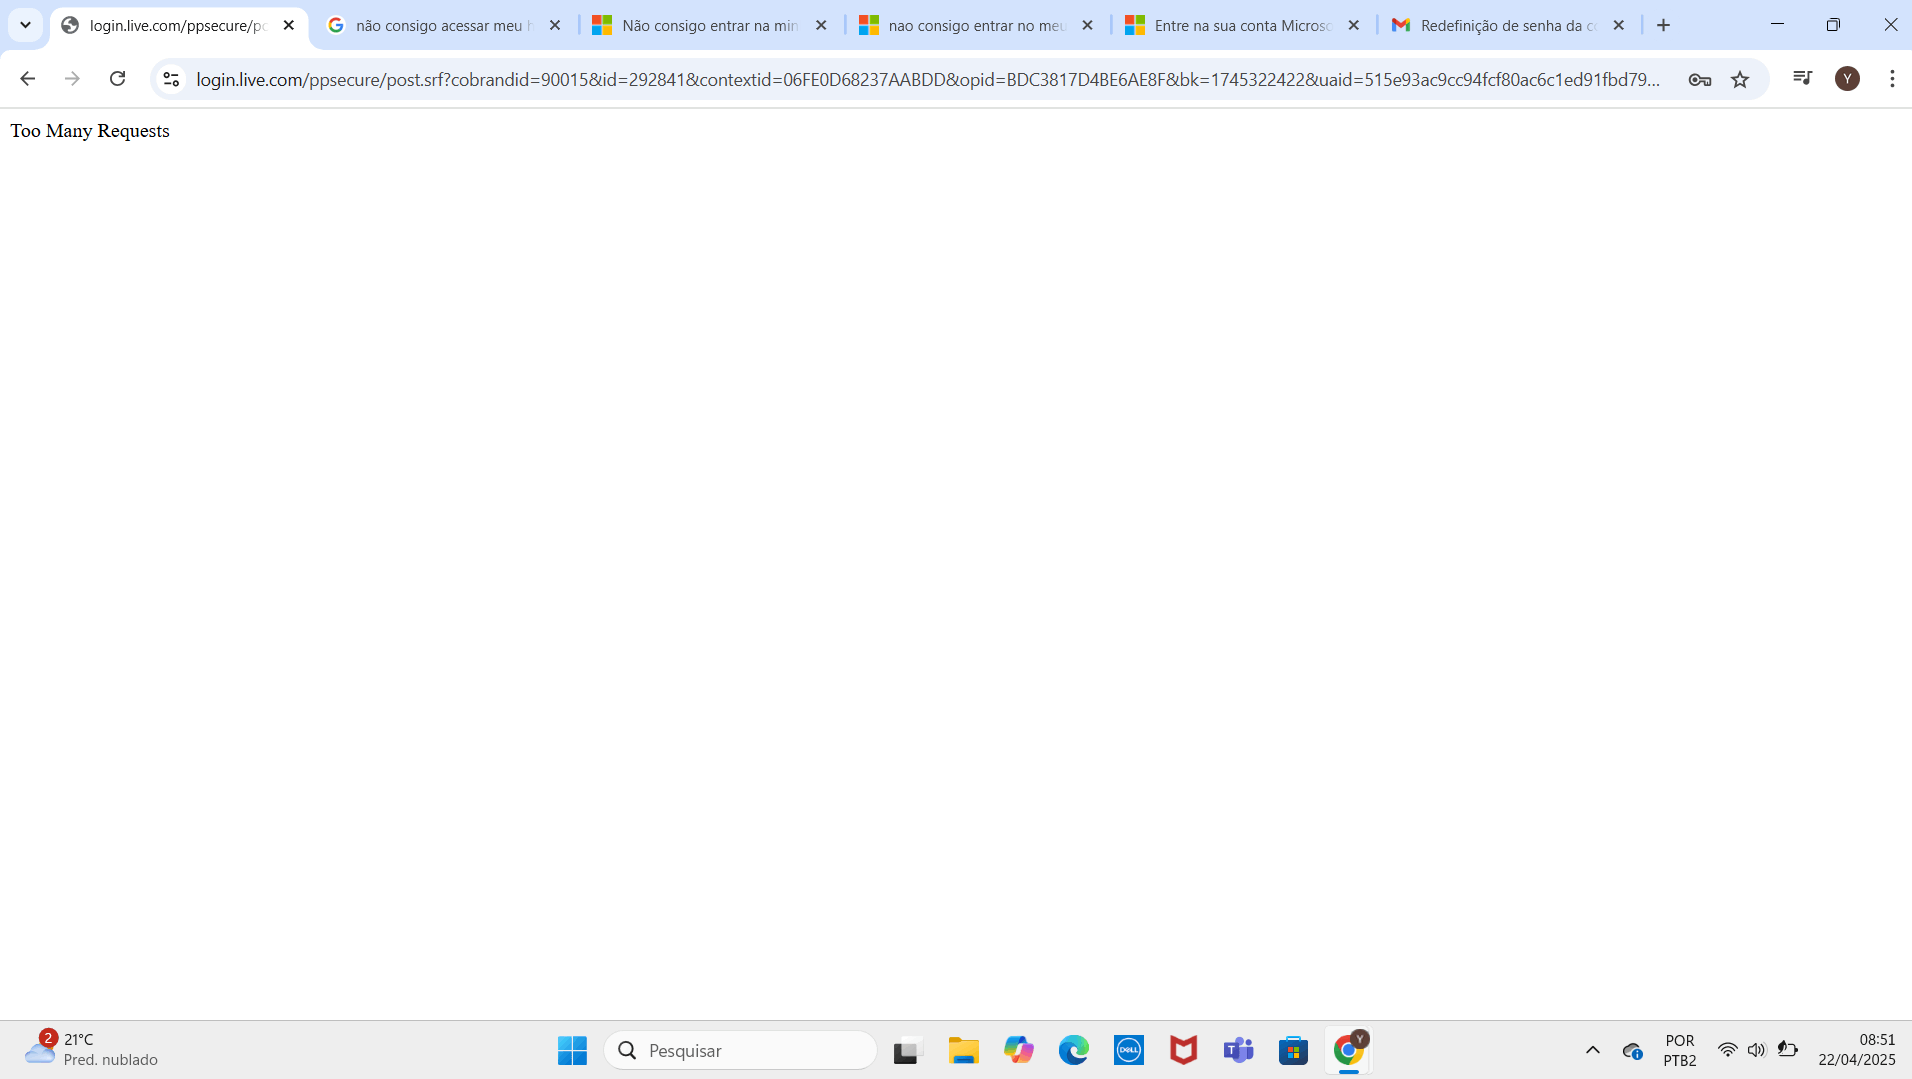Click the OneDrive cloud tray icon
Image resolution: width=1912 pixels, height=1079 pixels.
pyautogui.click(x=1632, y=1050)
